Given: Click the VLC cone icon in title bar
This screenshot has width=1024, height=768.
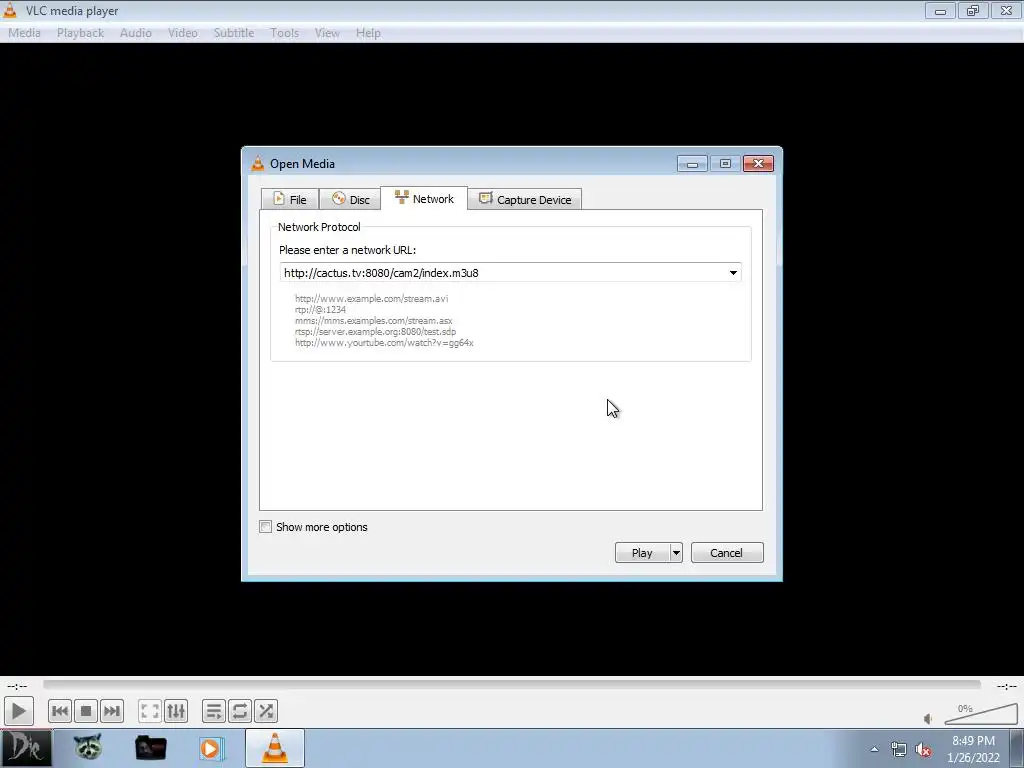Looking at the screenshot, I should [10, 10].
